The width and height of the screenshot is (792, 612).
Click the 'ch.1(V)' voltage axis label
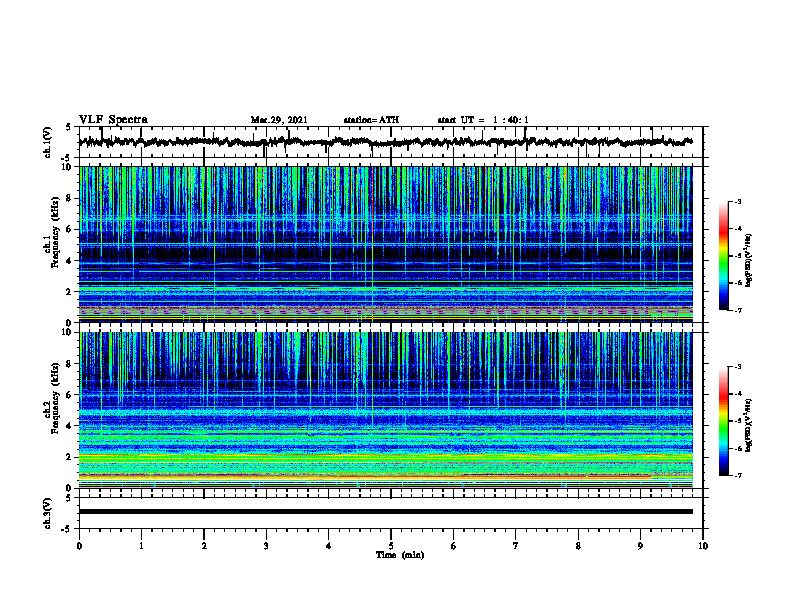tap(48, 142)
